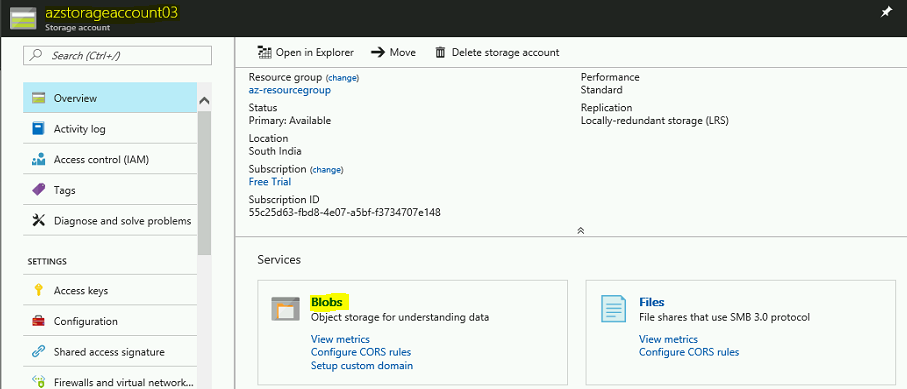This screenshot has height=389, width=907.
Task: Click View metrics under Blobs
Action: (x=340, y=339)
